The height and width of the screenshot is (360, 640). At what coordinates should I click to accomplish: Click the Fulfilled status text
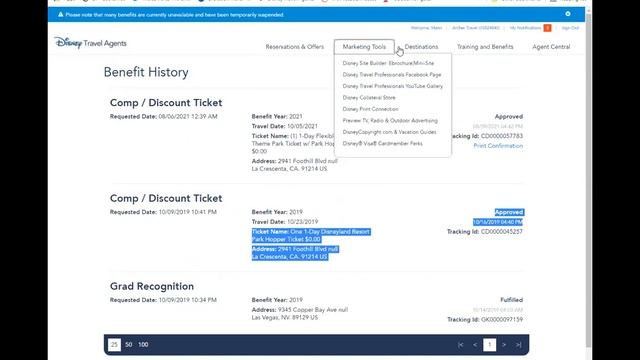511,300
